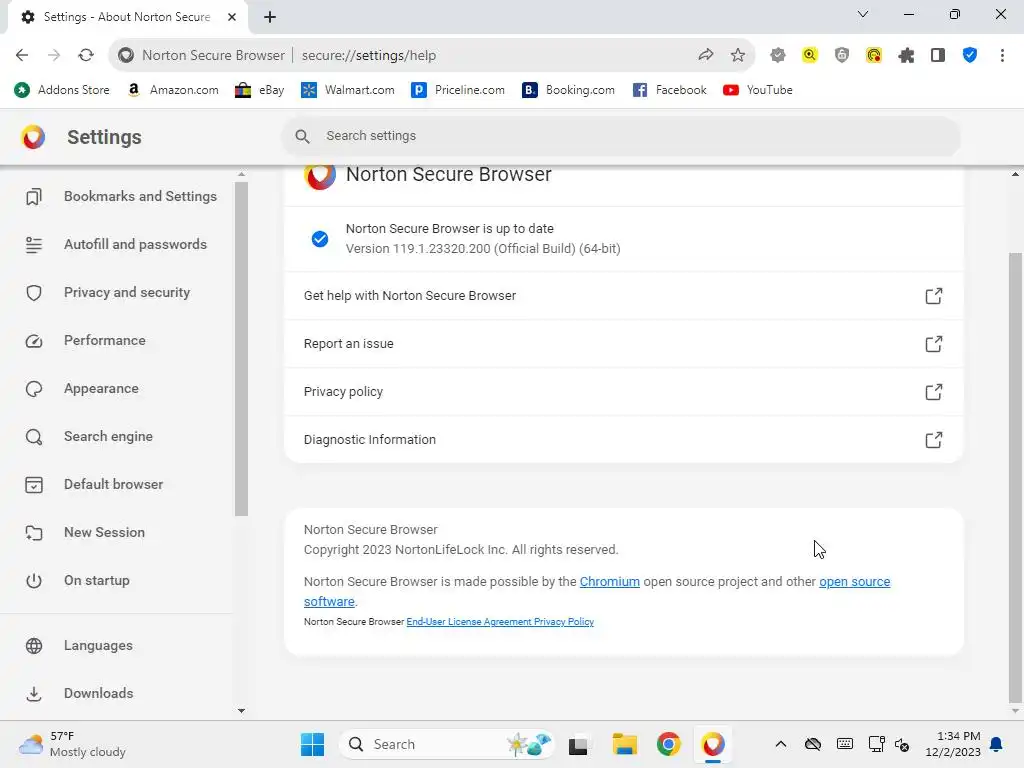The image size is (1024, 768).
Task: Open the Privacy policy row
Action: (624, 392)
